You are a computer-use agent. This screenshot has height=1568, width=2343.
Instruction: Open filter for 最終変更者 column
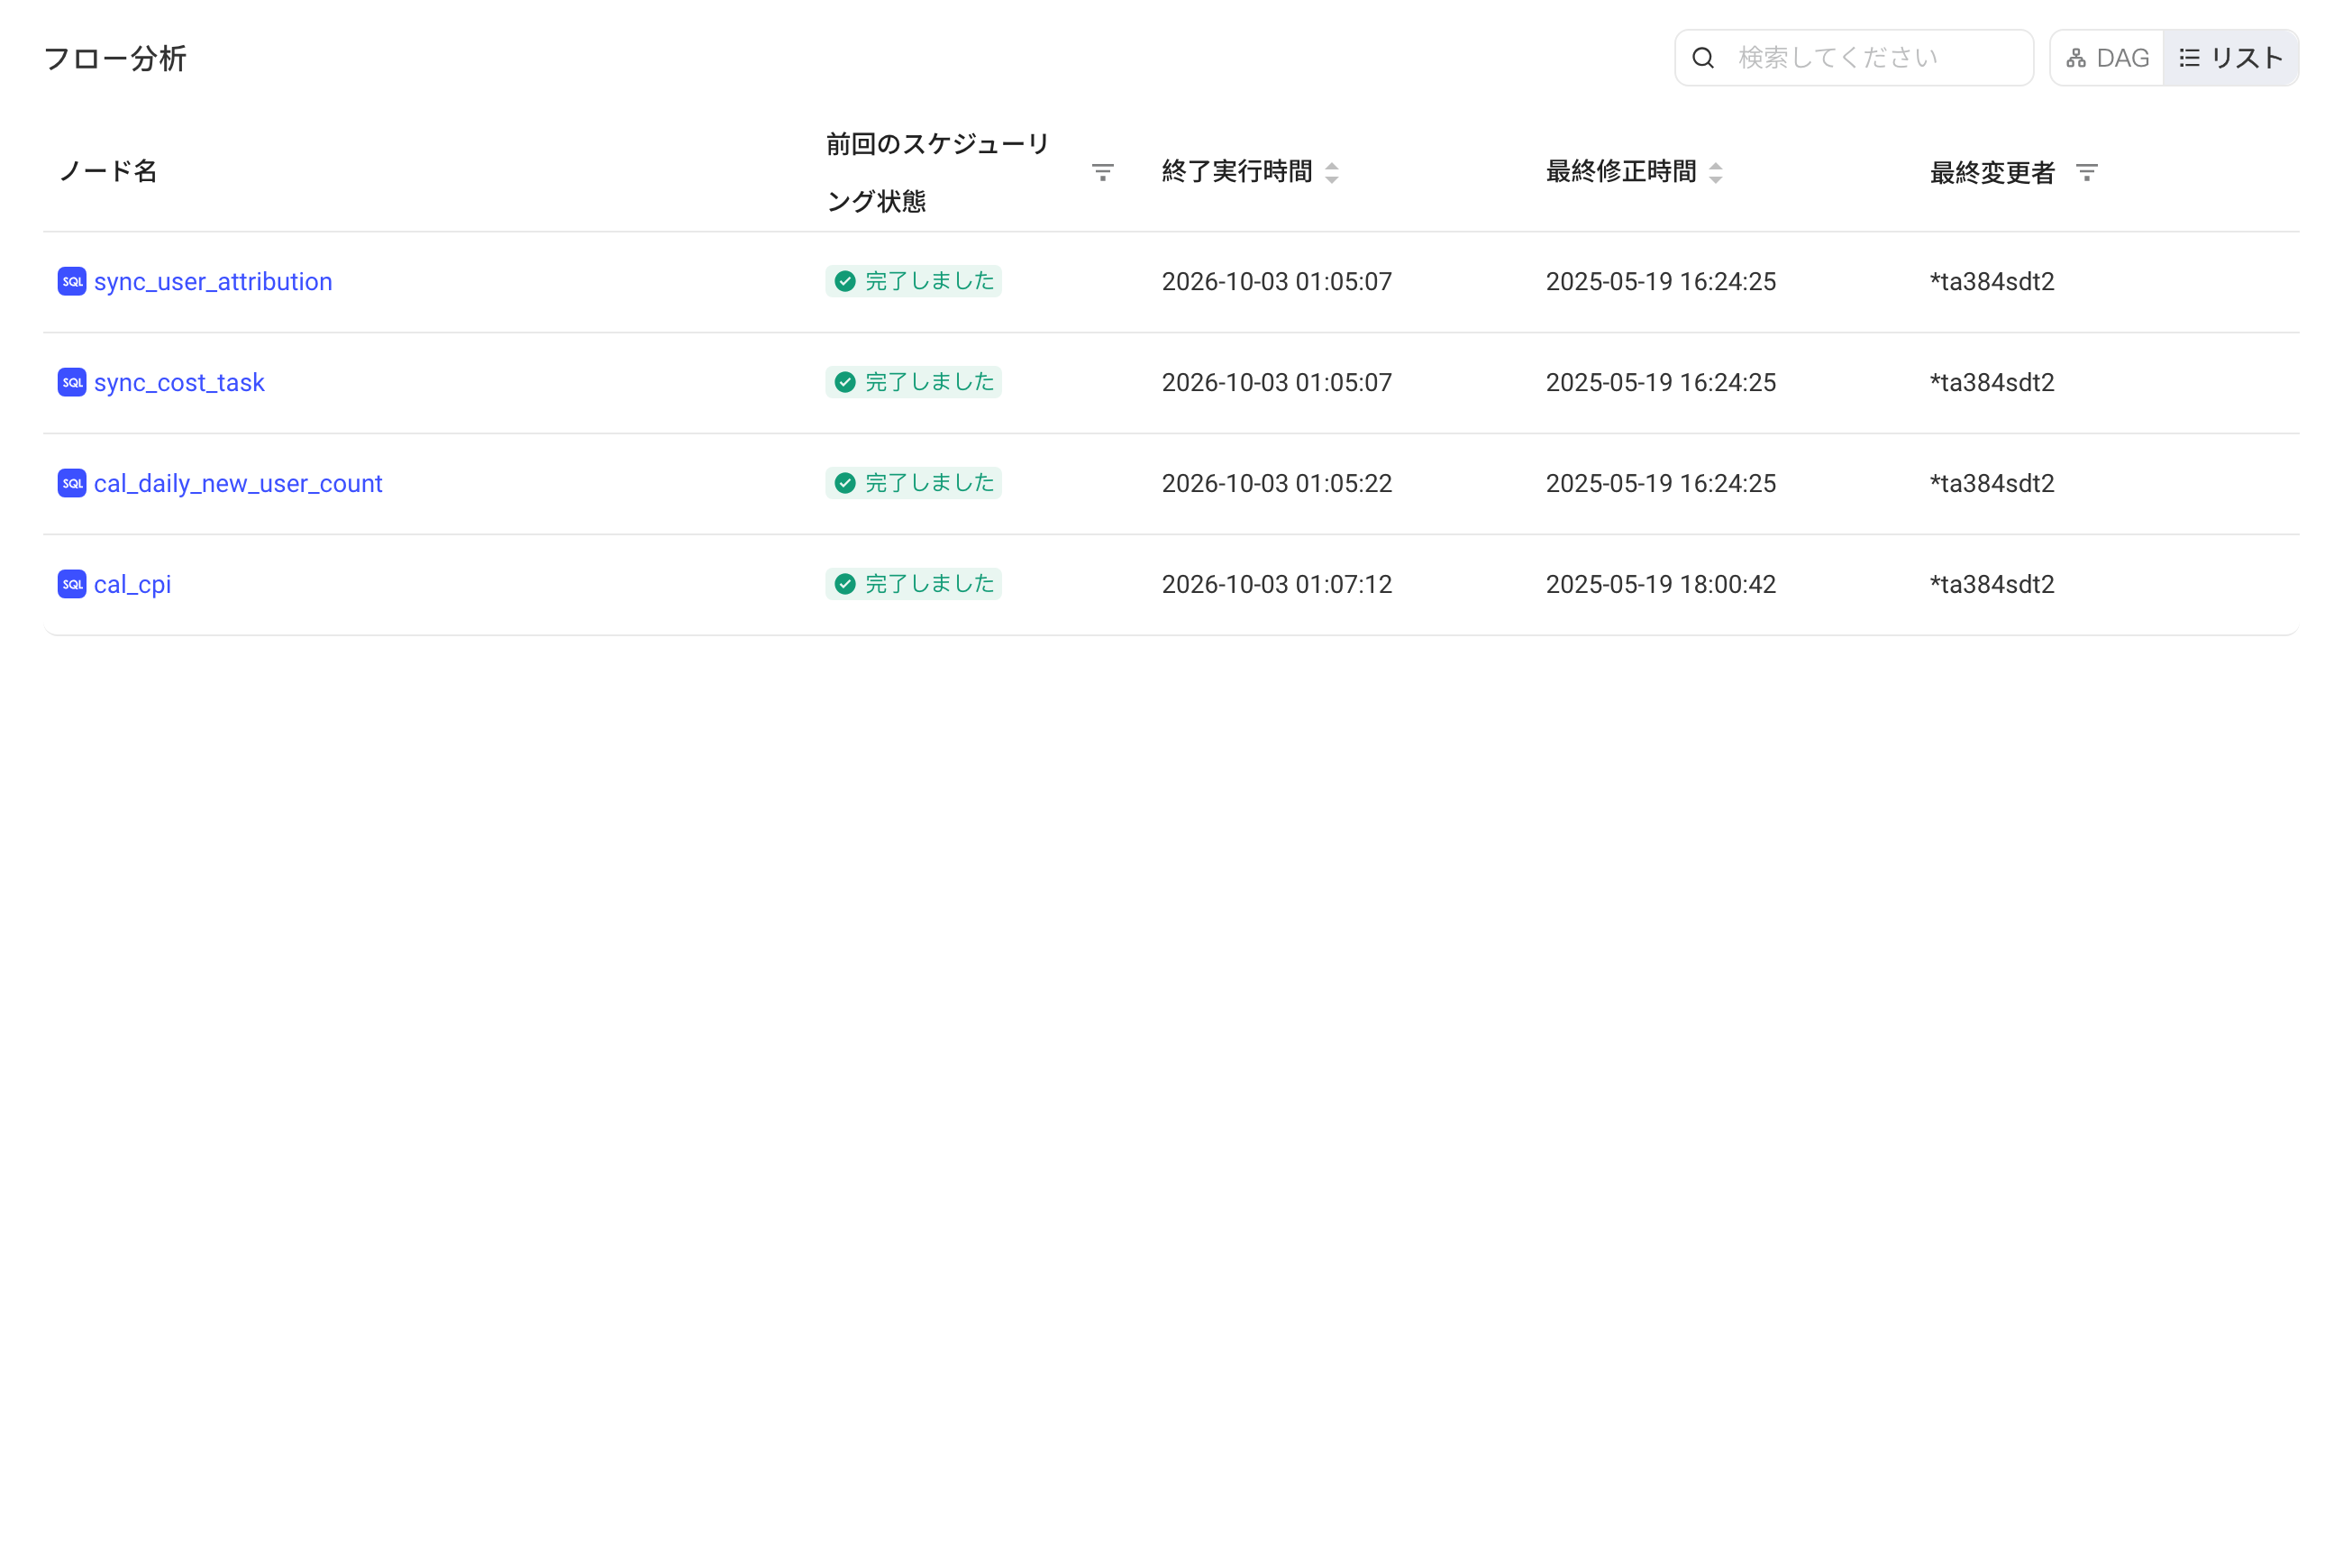[2086, 172]
